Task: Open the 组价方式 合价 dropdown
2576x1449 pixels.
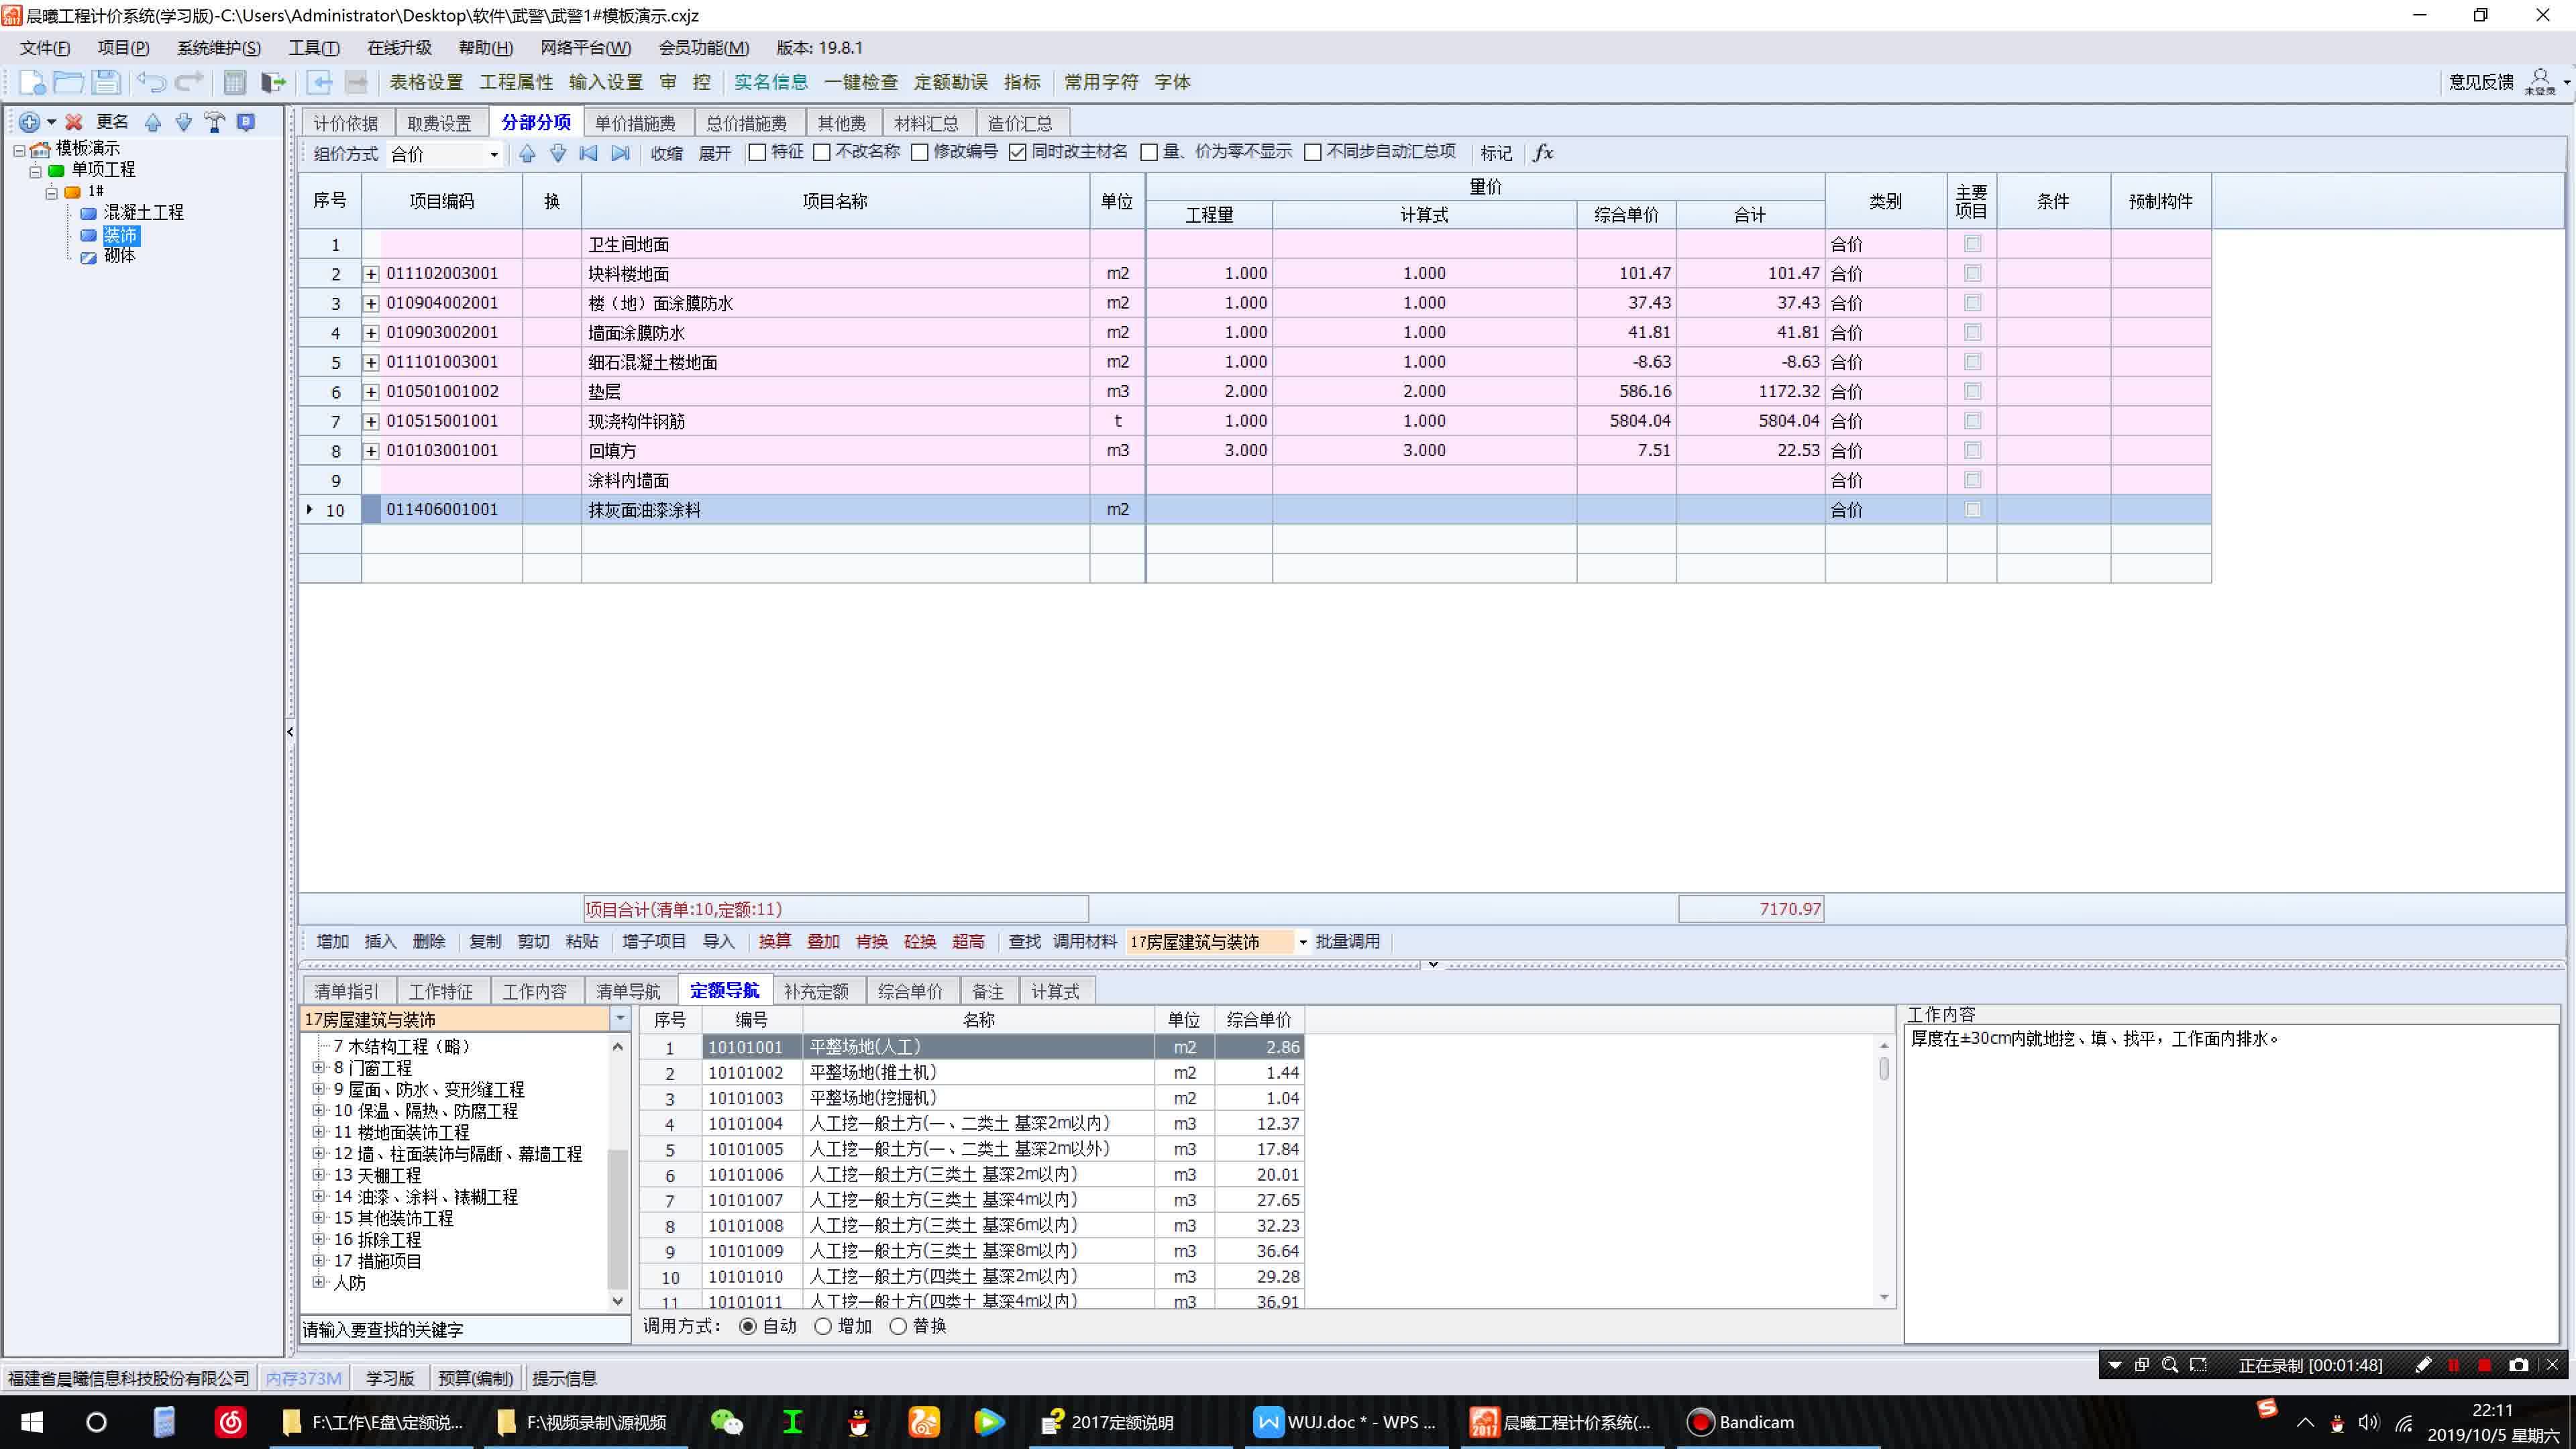Action: 493,154
